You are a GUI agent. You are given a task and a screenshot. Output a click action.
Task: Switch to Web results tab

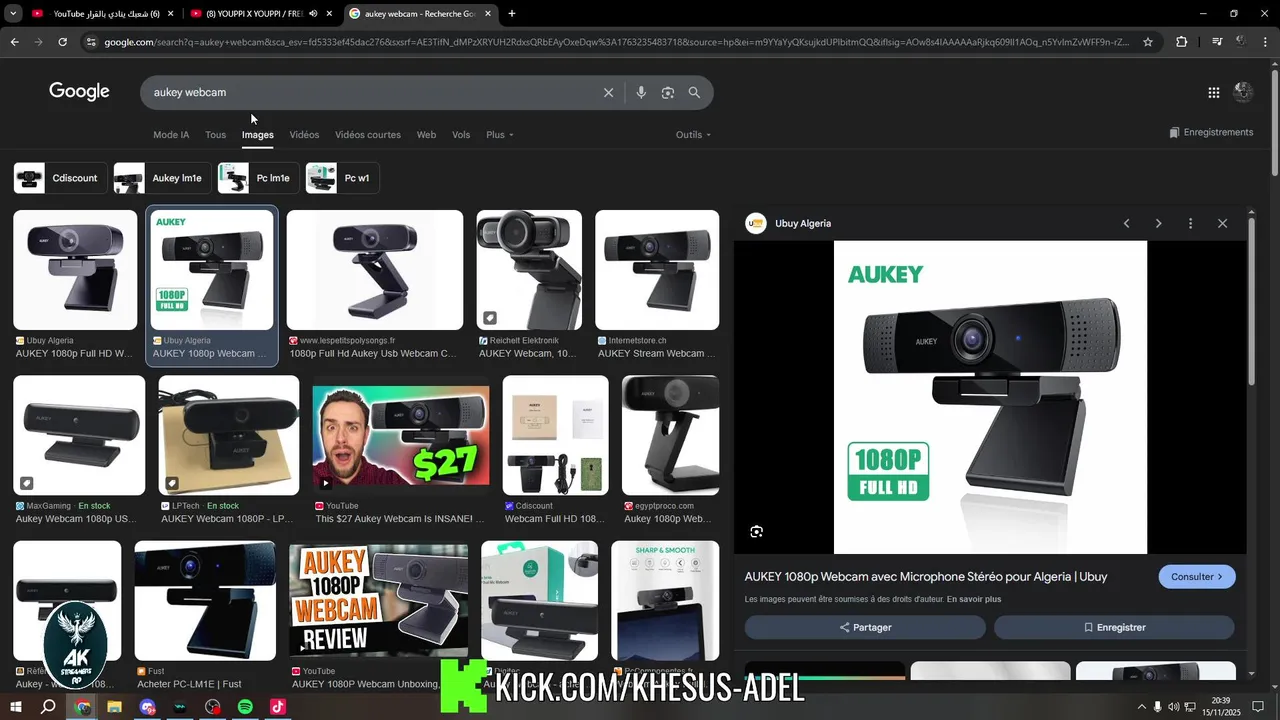coord(426,135)
